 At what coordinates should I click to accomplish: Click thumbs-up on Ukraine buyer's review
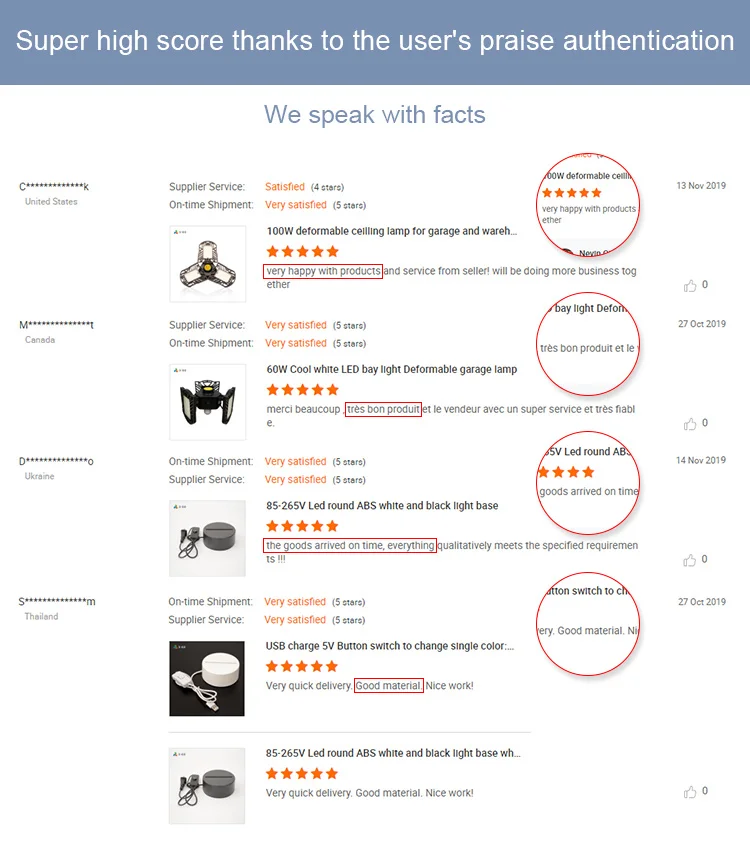[x=690, y=560]
